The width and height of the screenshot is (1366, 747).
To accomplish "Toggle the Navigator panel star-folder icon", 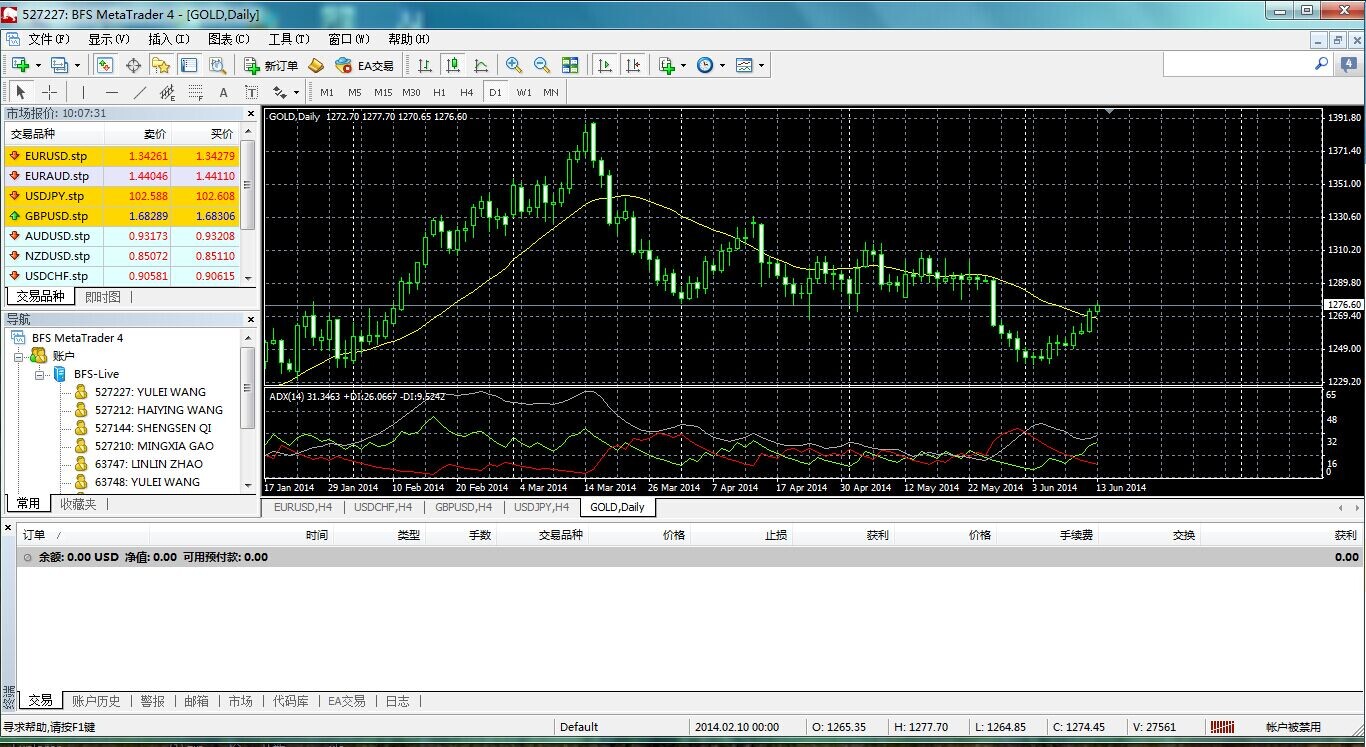I will 161,65.
